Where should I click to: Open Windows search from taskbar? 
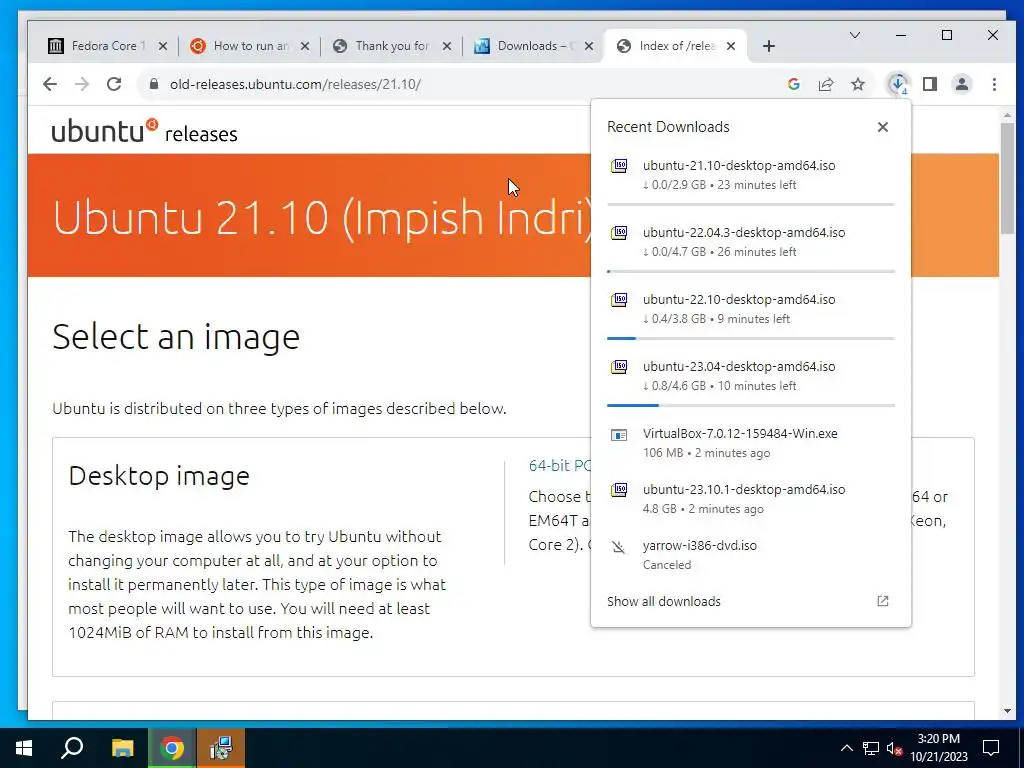(72, 748)
